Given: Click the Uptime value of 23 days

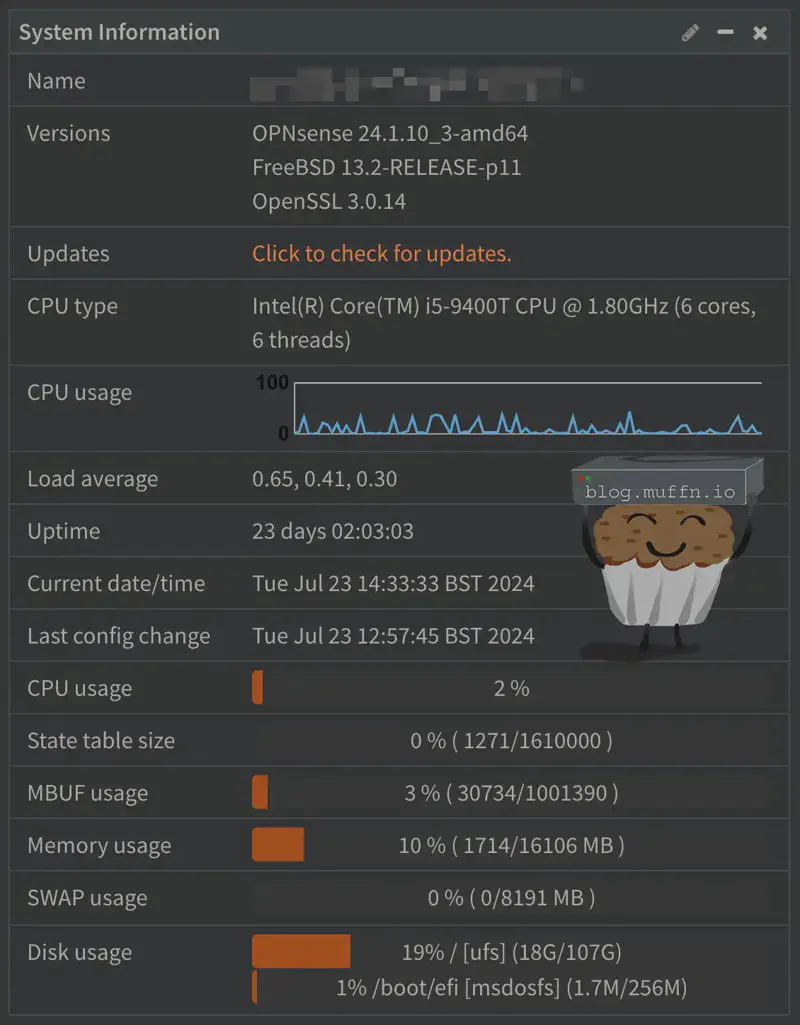Looking at the screenshot, I should coord(333,531).
